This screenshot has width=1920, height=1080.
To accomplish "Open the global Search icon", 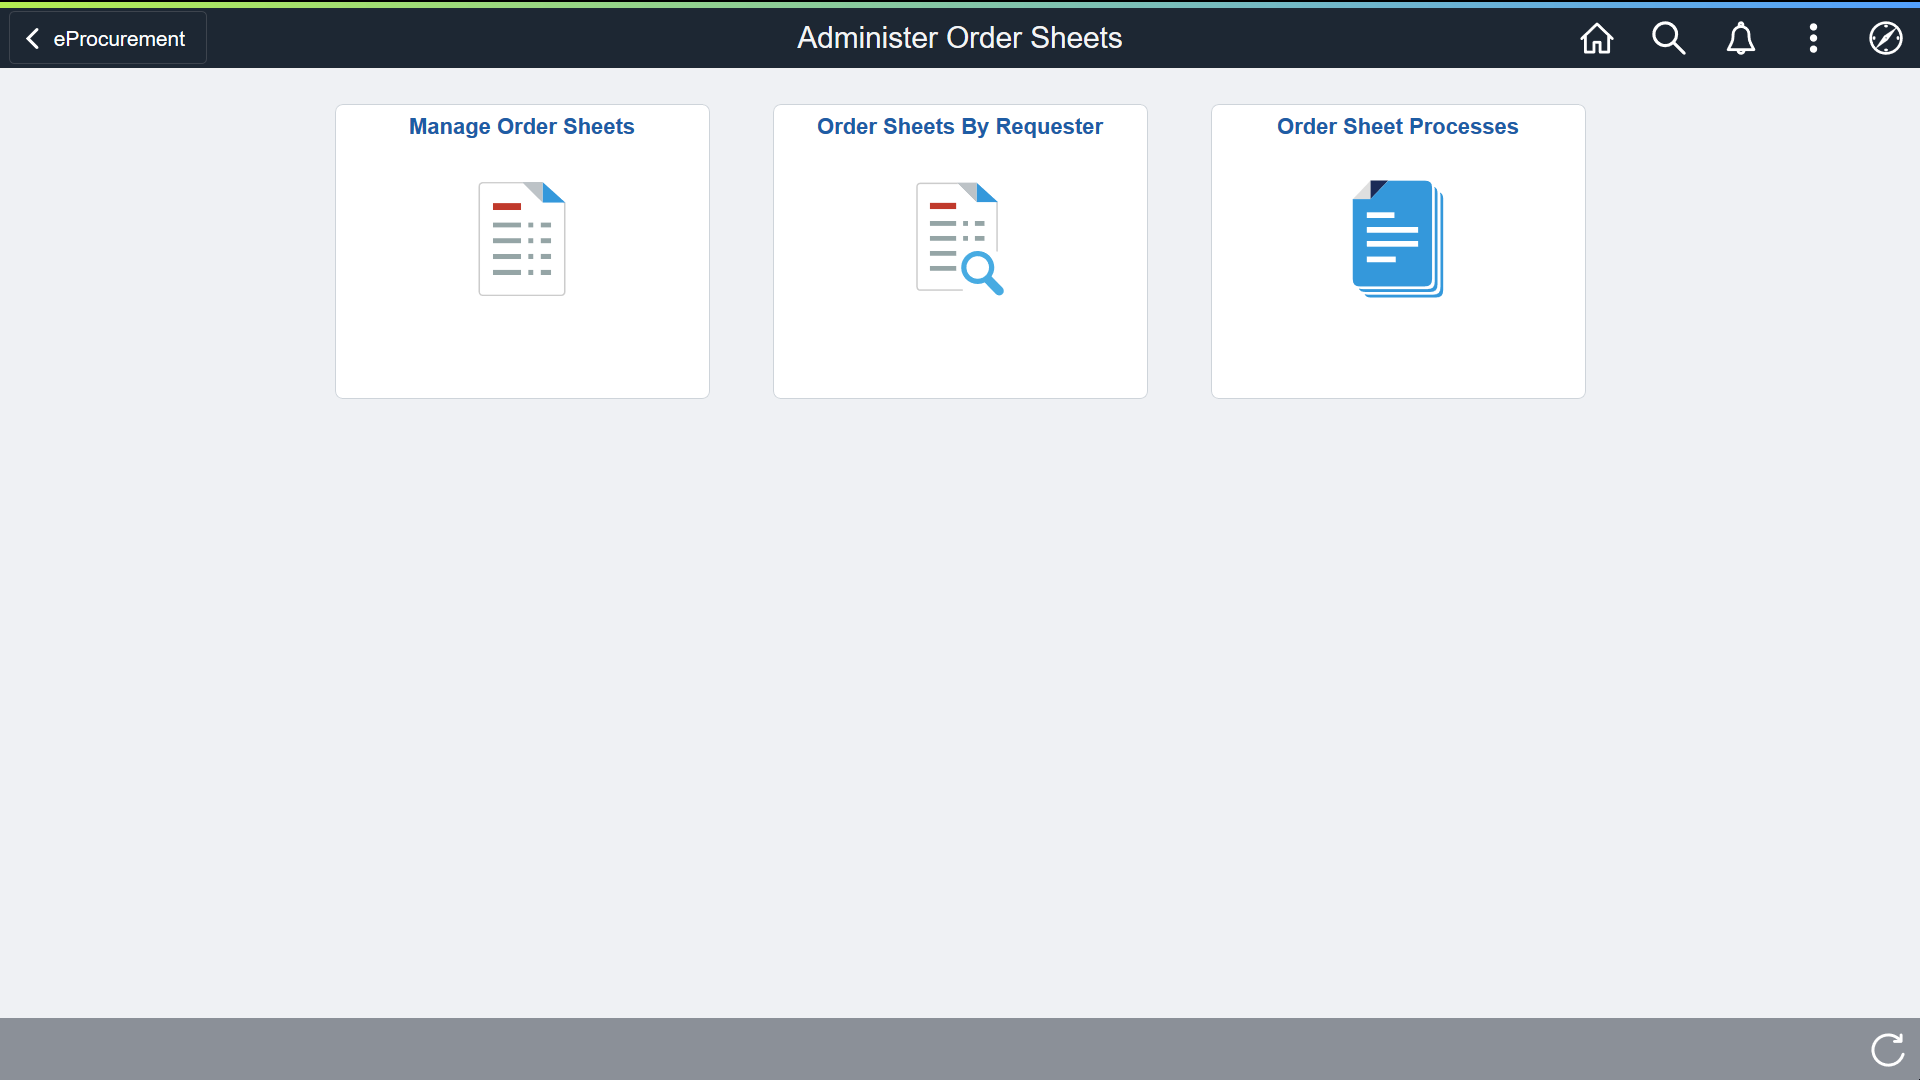I will 1668,38.
